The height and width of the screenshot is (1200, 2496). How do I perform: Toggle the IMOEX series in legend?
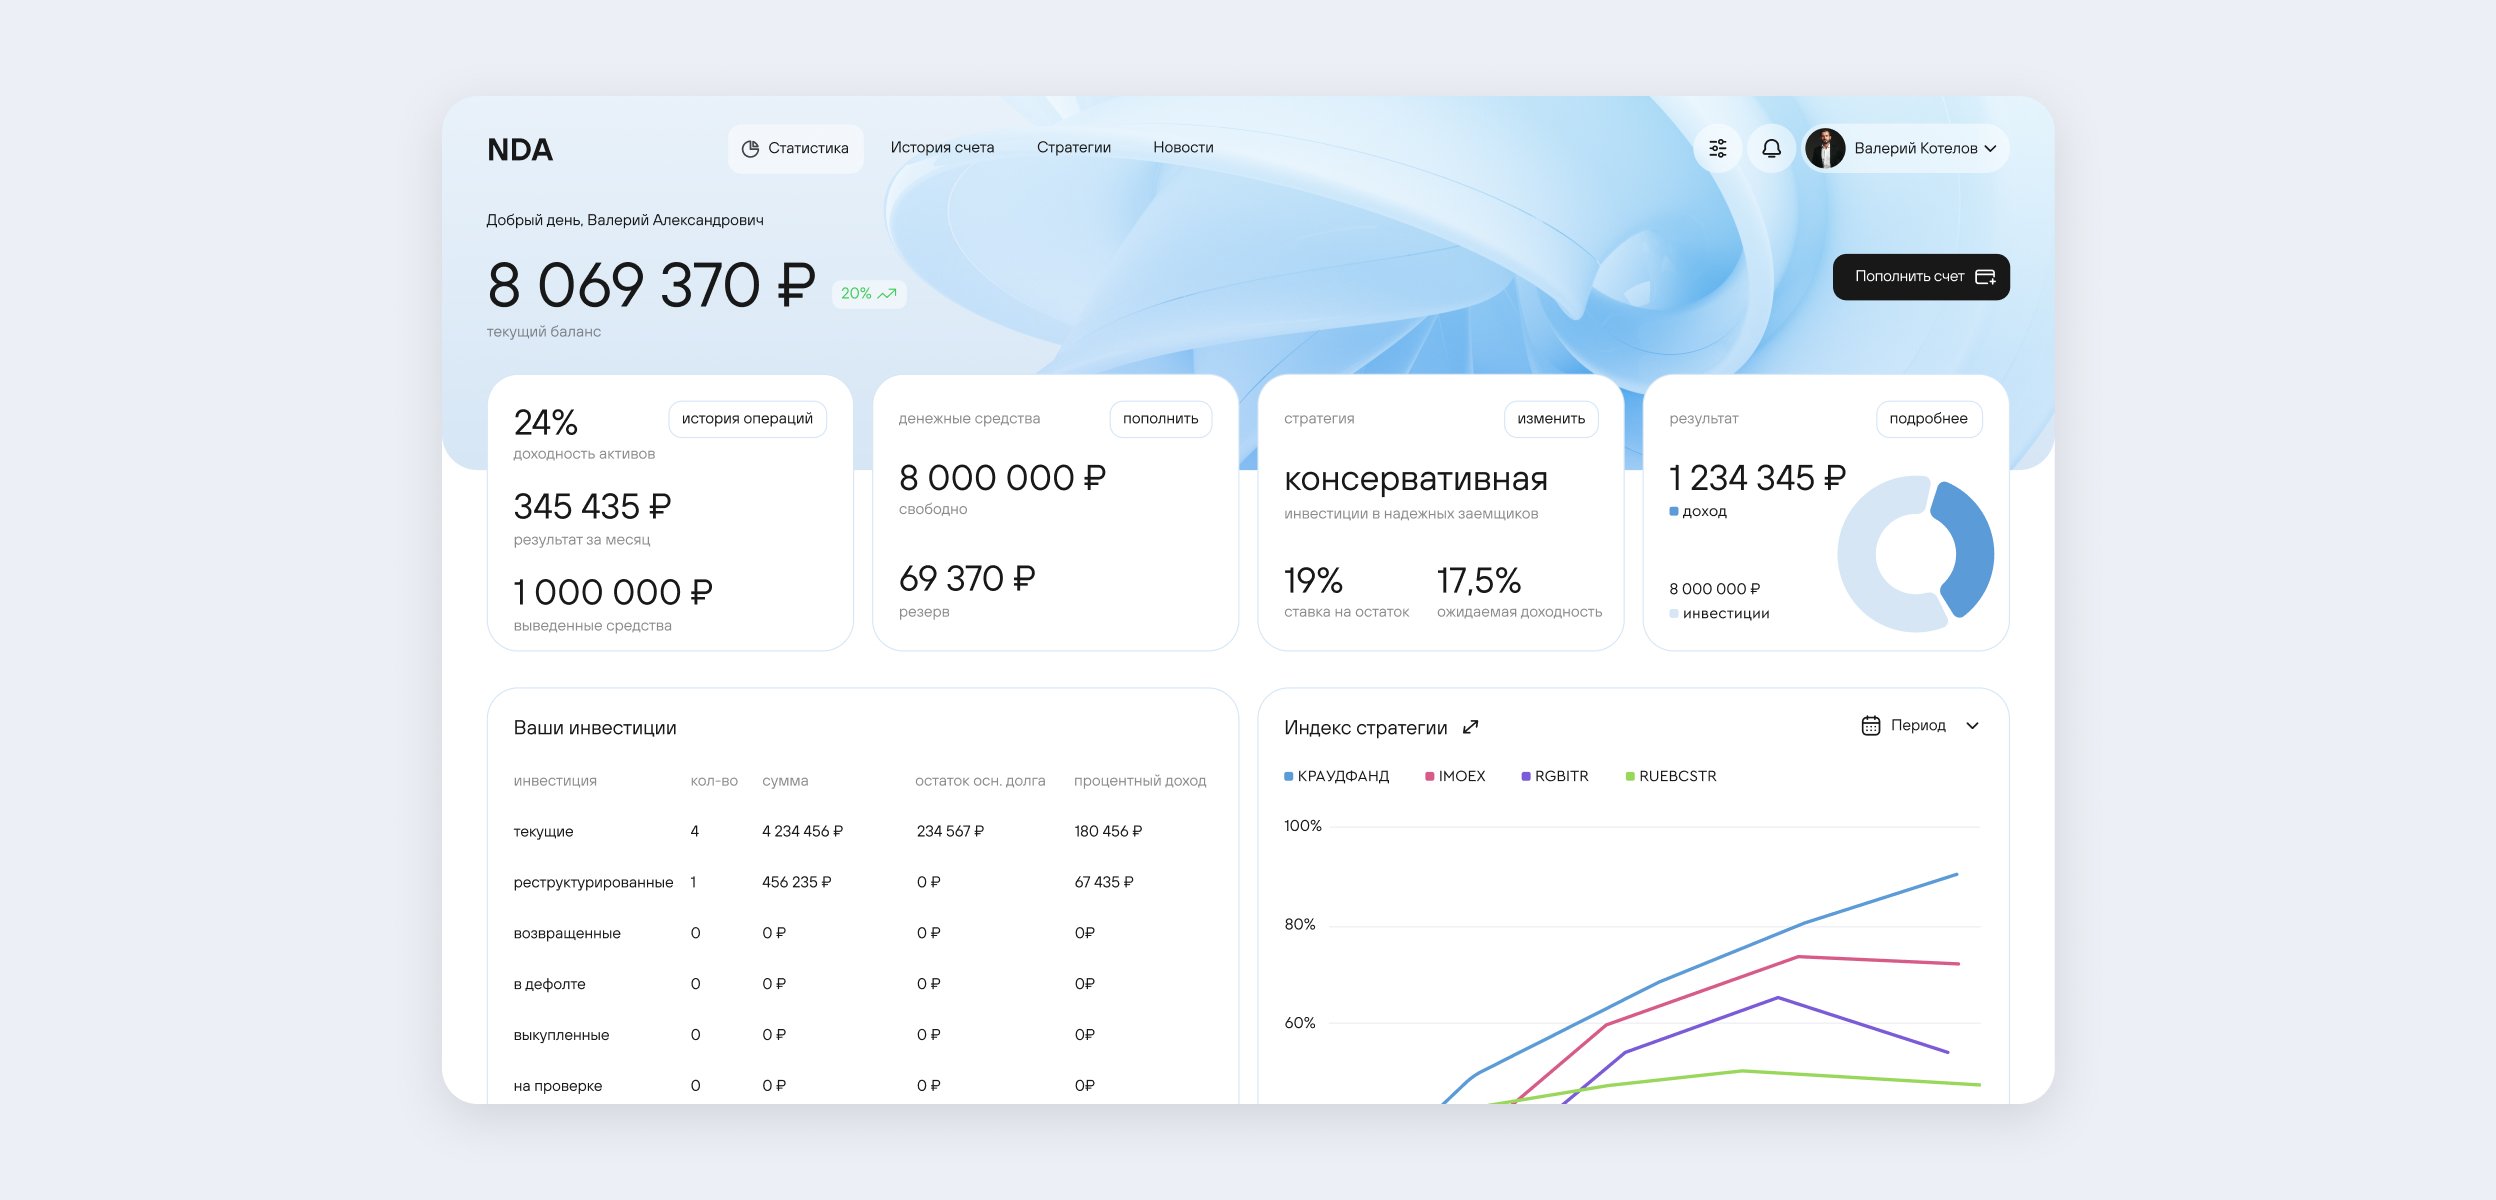(x=1455, y=776)
